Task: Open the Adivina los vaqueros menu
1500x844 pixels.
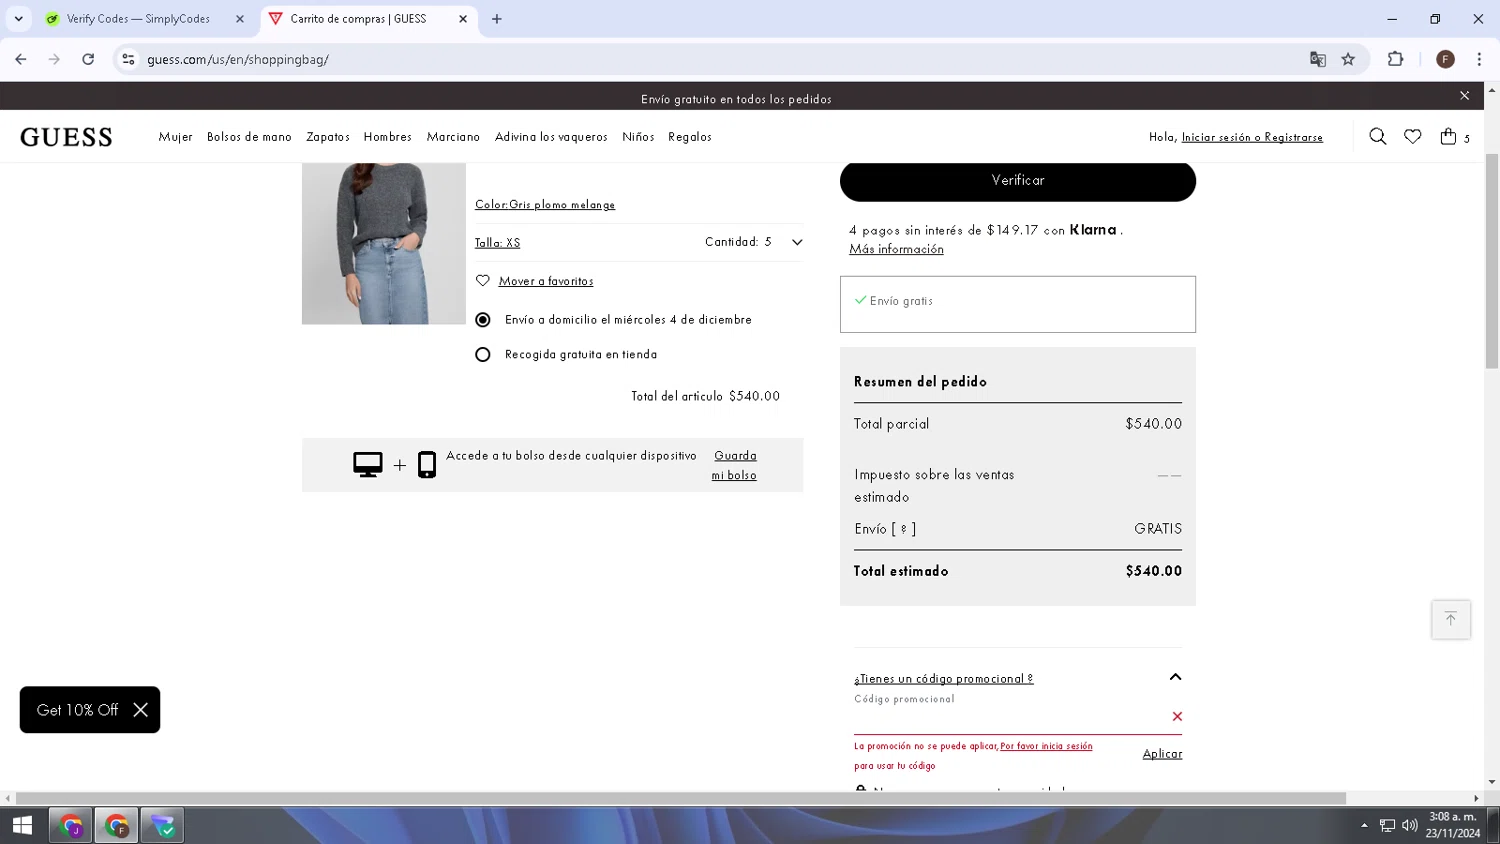Action: pos(551,137)
